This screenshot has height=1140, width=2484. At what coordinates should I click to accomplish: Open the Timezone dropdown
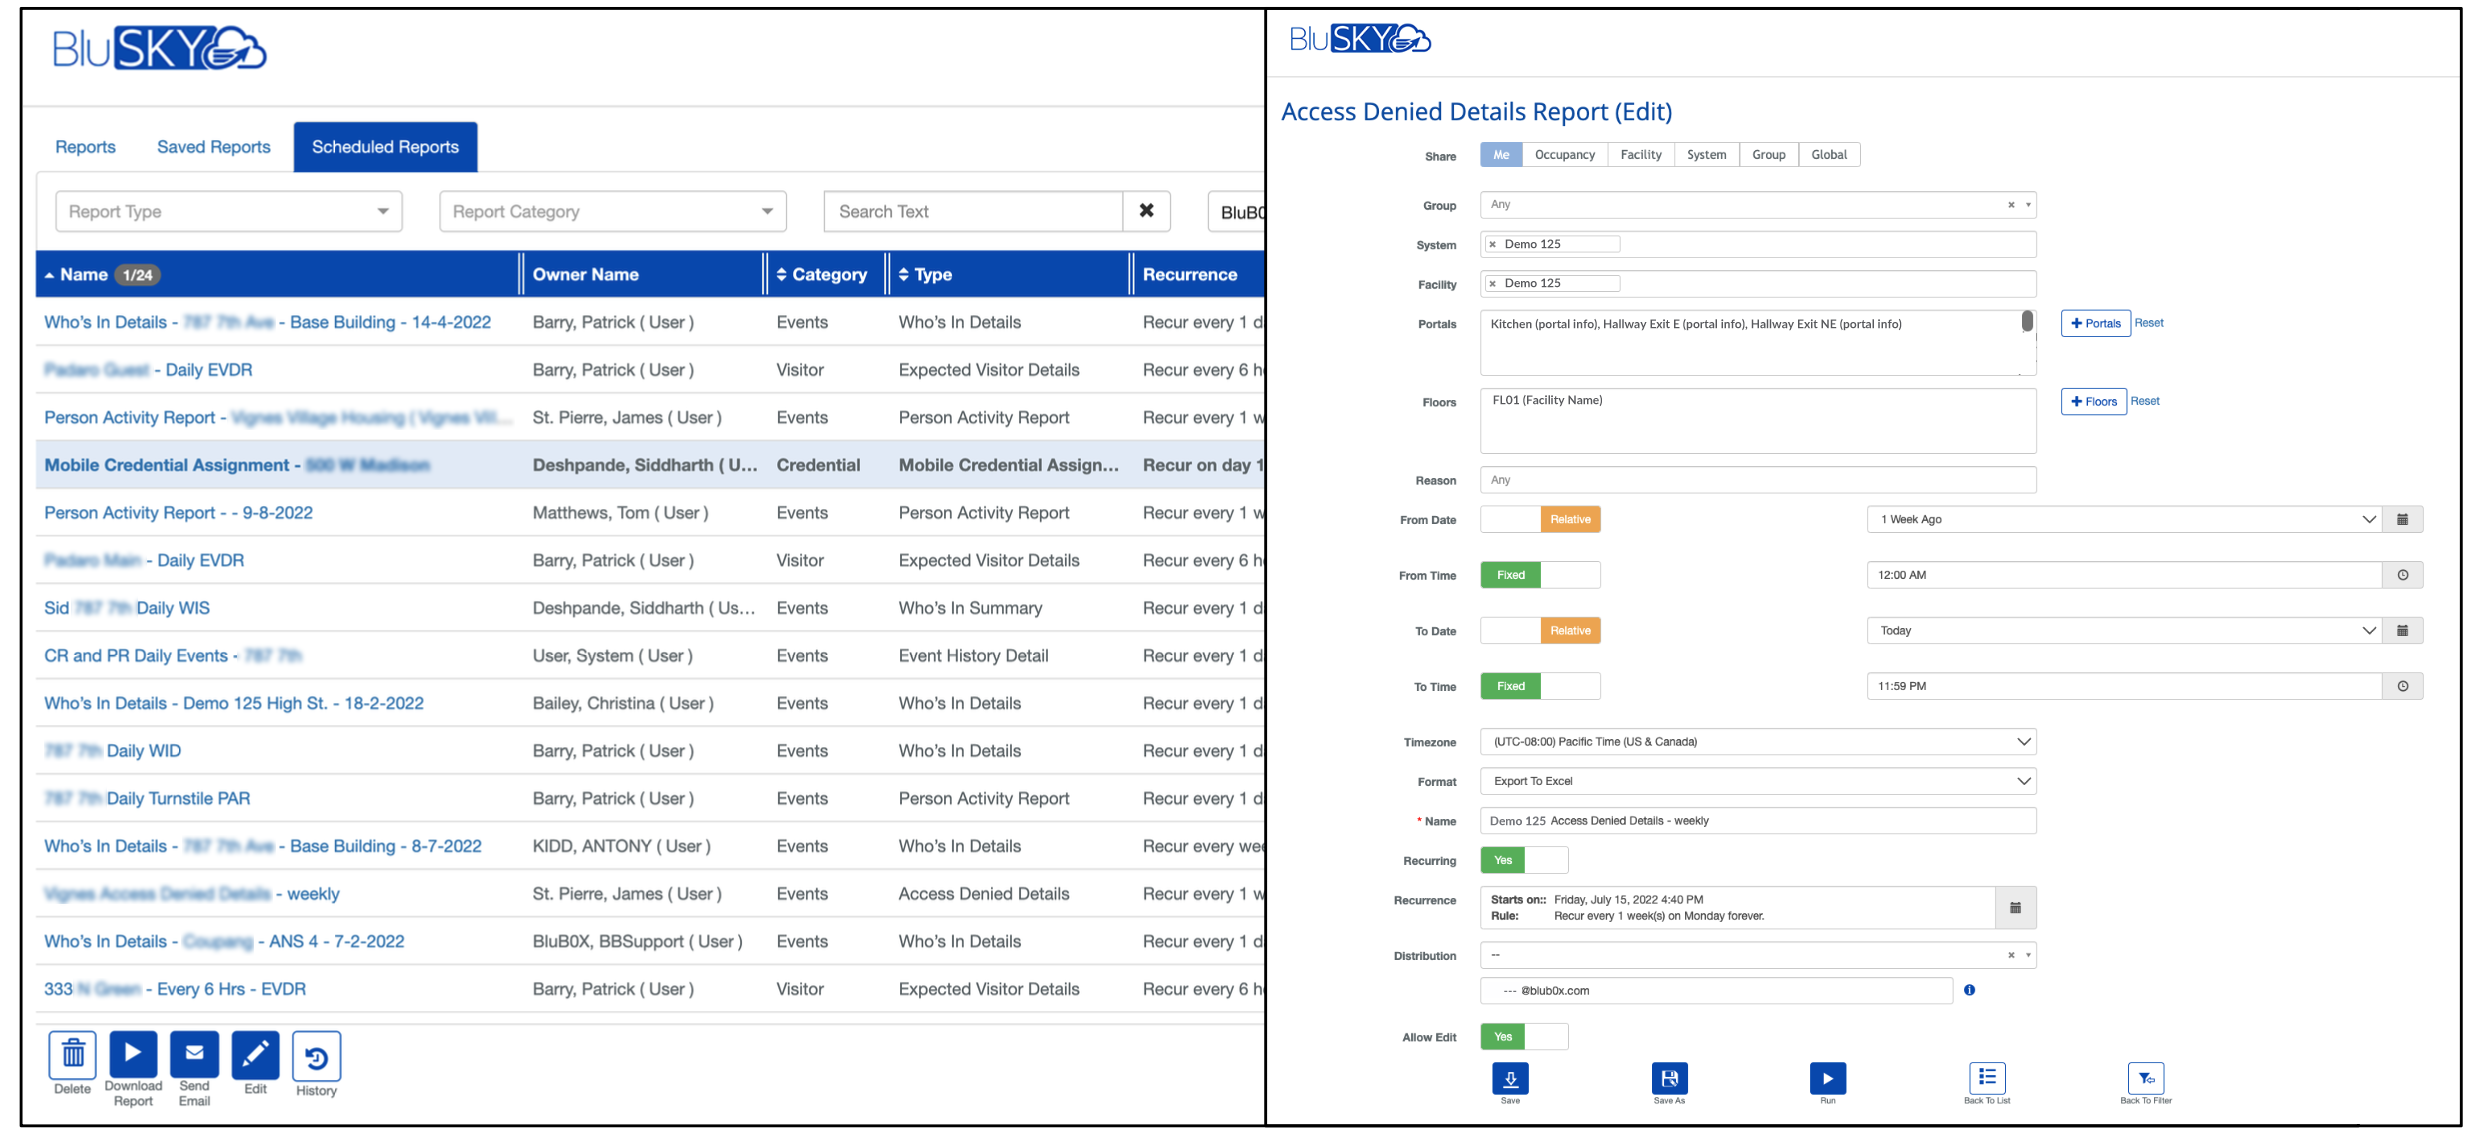(x=2023, y=741)
